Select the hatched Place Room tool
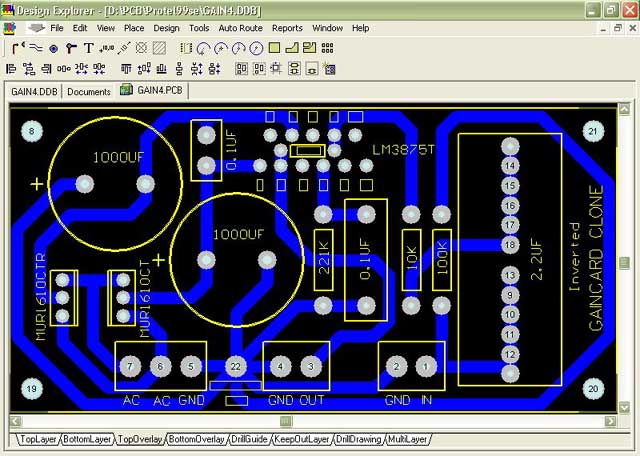Image resolution: width=640 pixels, height=456 pixels. coord(159,48)
